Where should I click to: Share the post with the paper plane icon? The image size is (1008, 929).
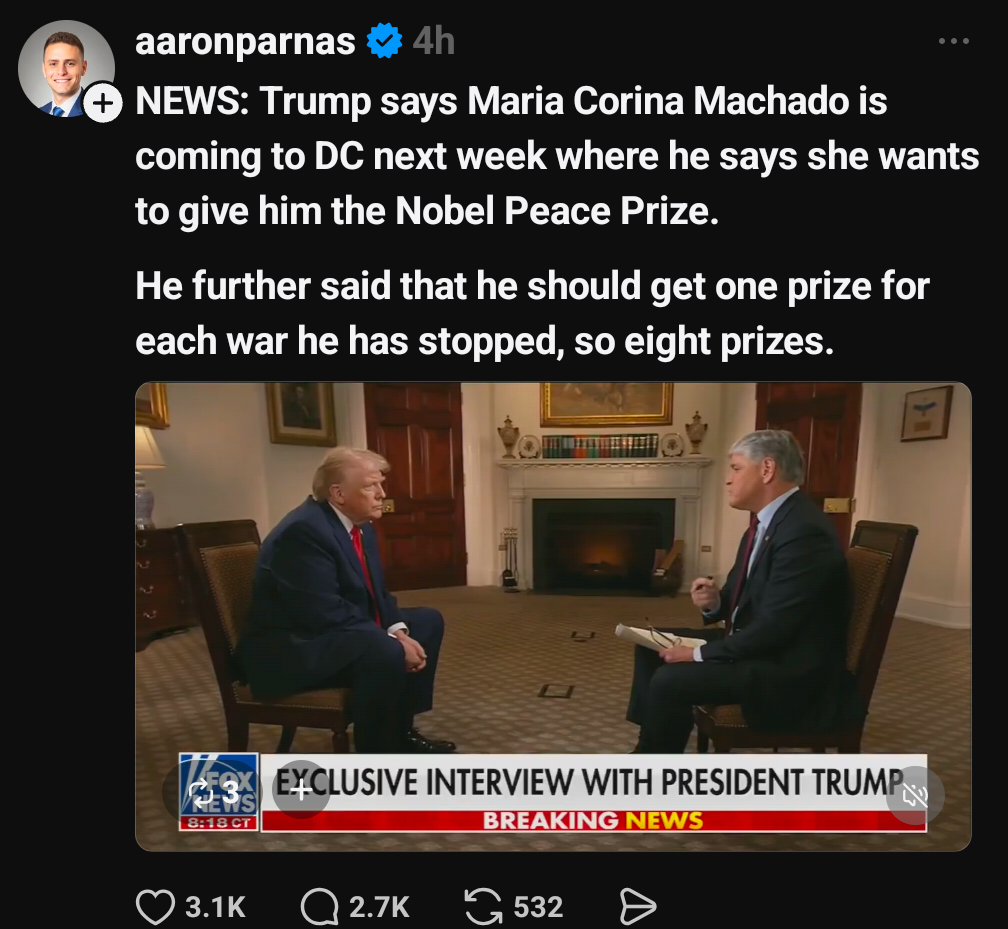pyautogui.click(x=638, y=907)
